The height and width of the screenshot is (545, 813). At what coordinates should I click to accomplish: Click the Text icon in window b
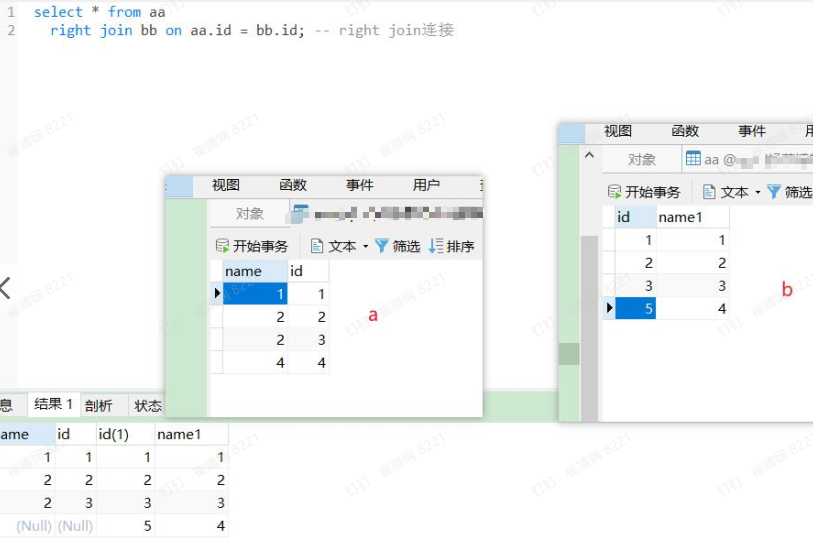point(709,192)
